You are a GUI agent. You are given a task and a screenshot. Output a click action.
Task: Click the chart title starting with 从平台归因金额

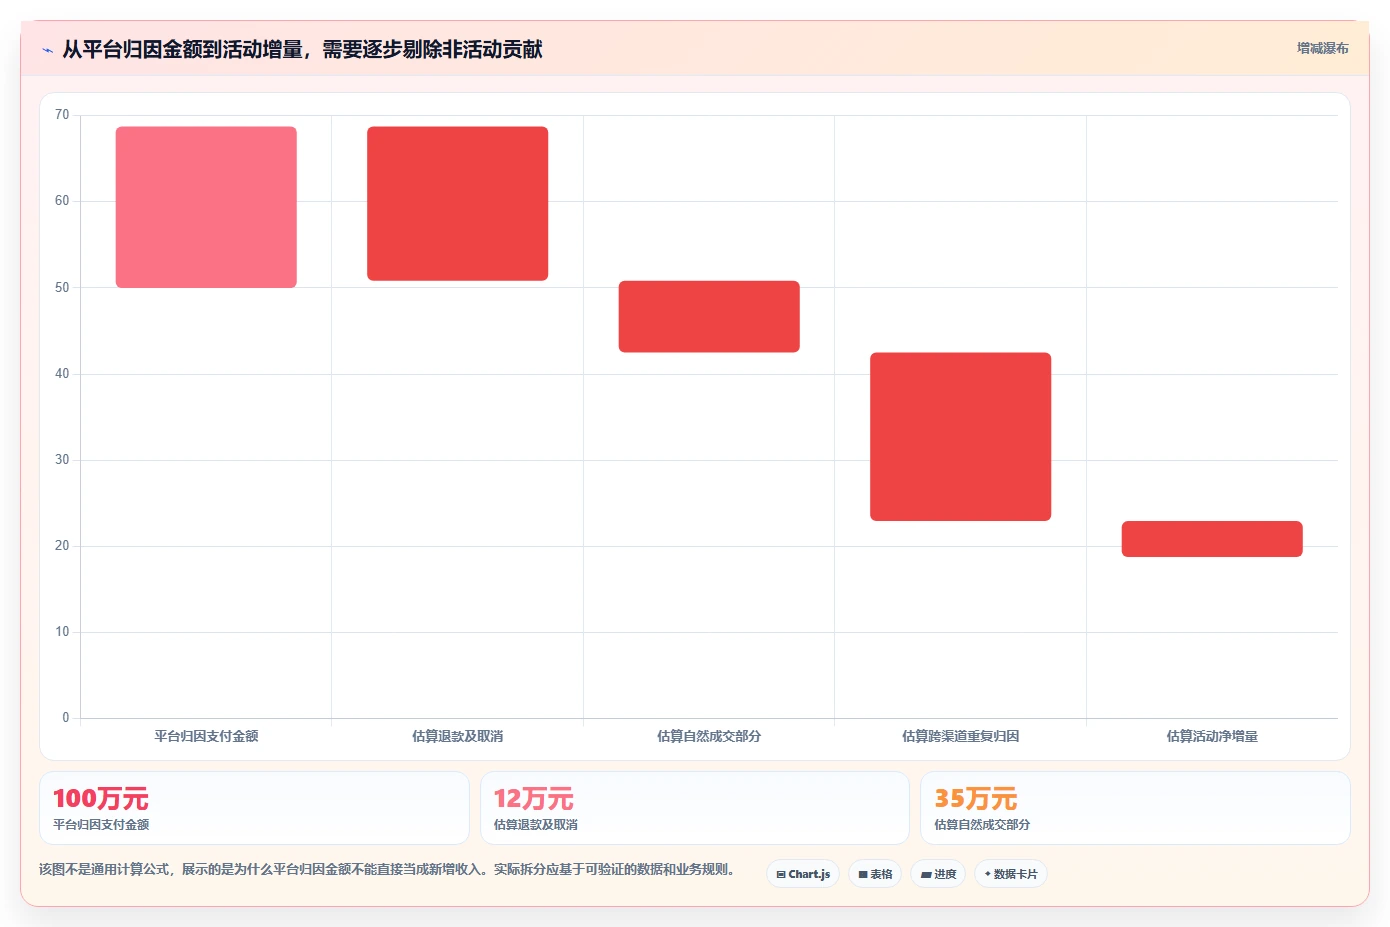(x=302, y=49)
